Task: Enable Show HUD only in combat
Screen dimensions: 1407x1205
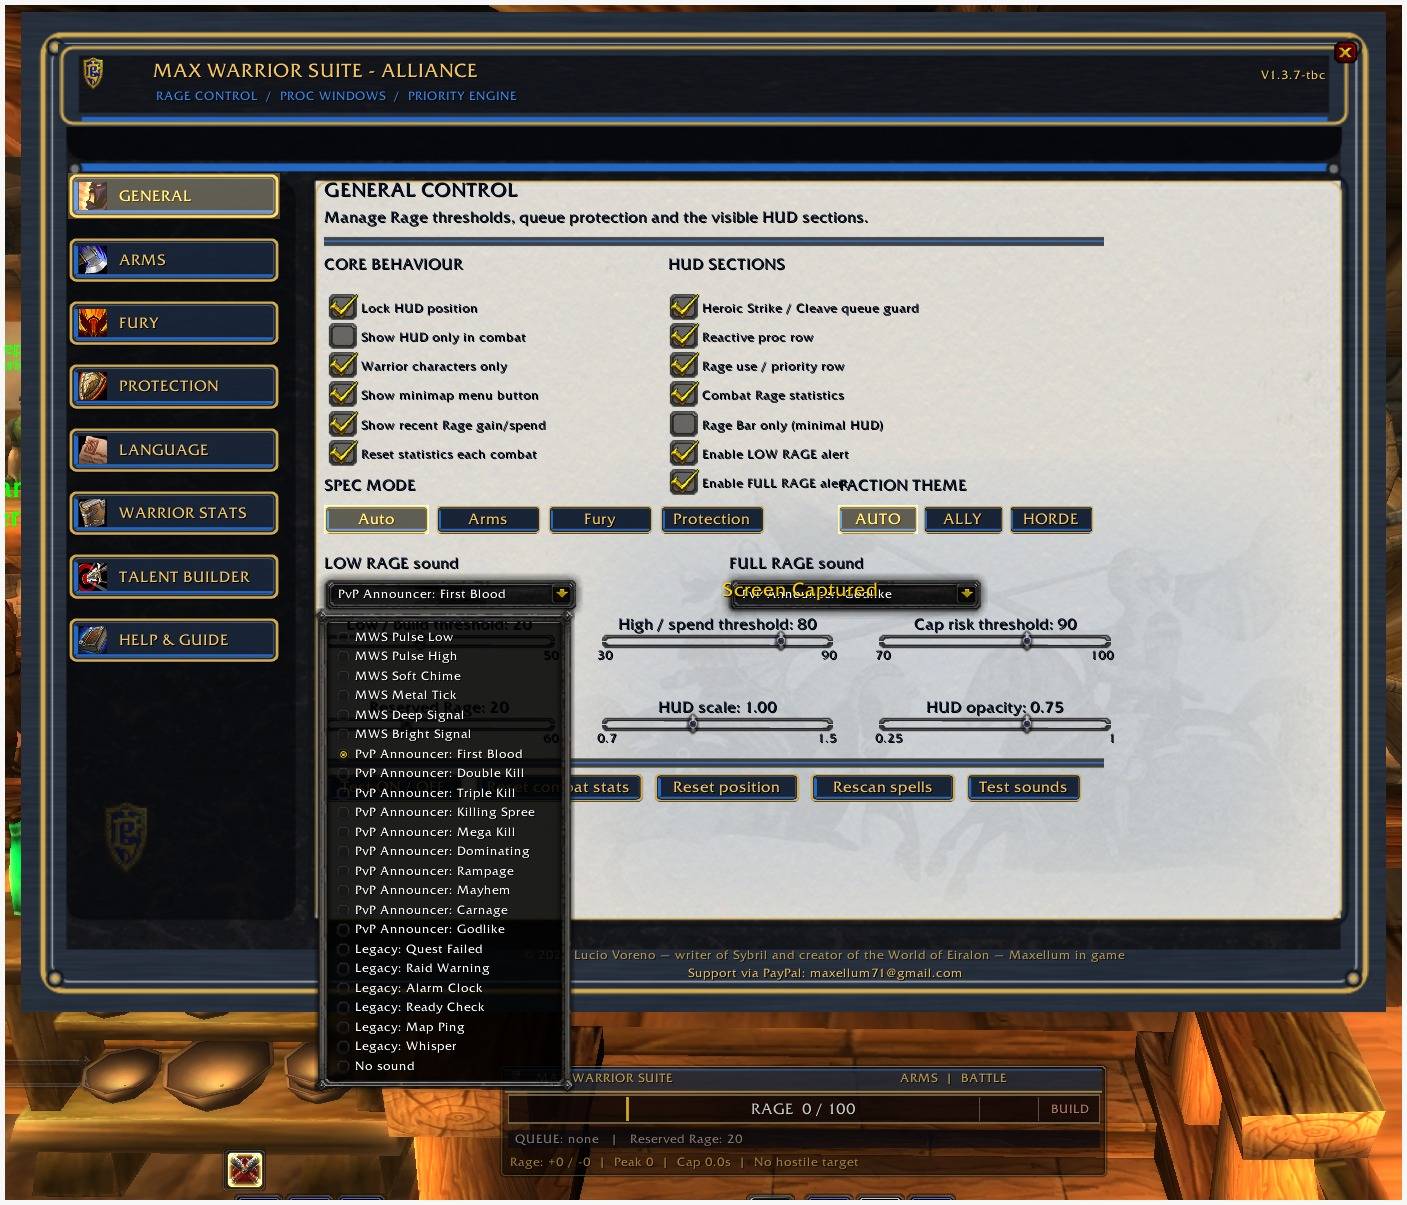Action: click(x=343, y=336)
